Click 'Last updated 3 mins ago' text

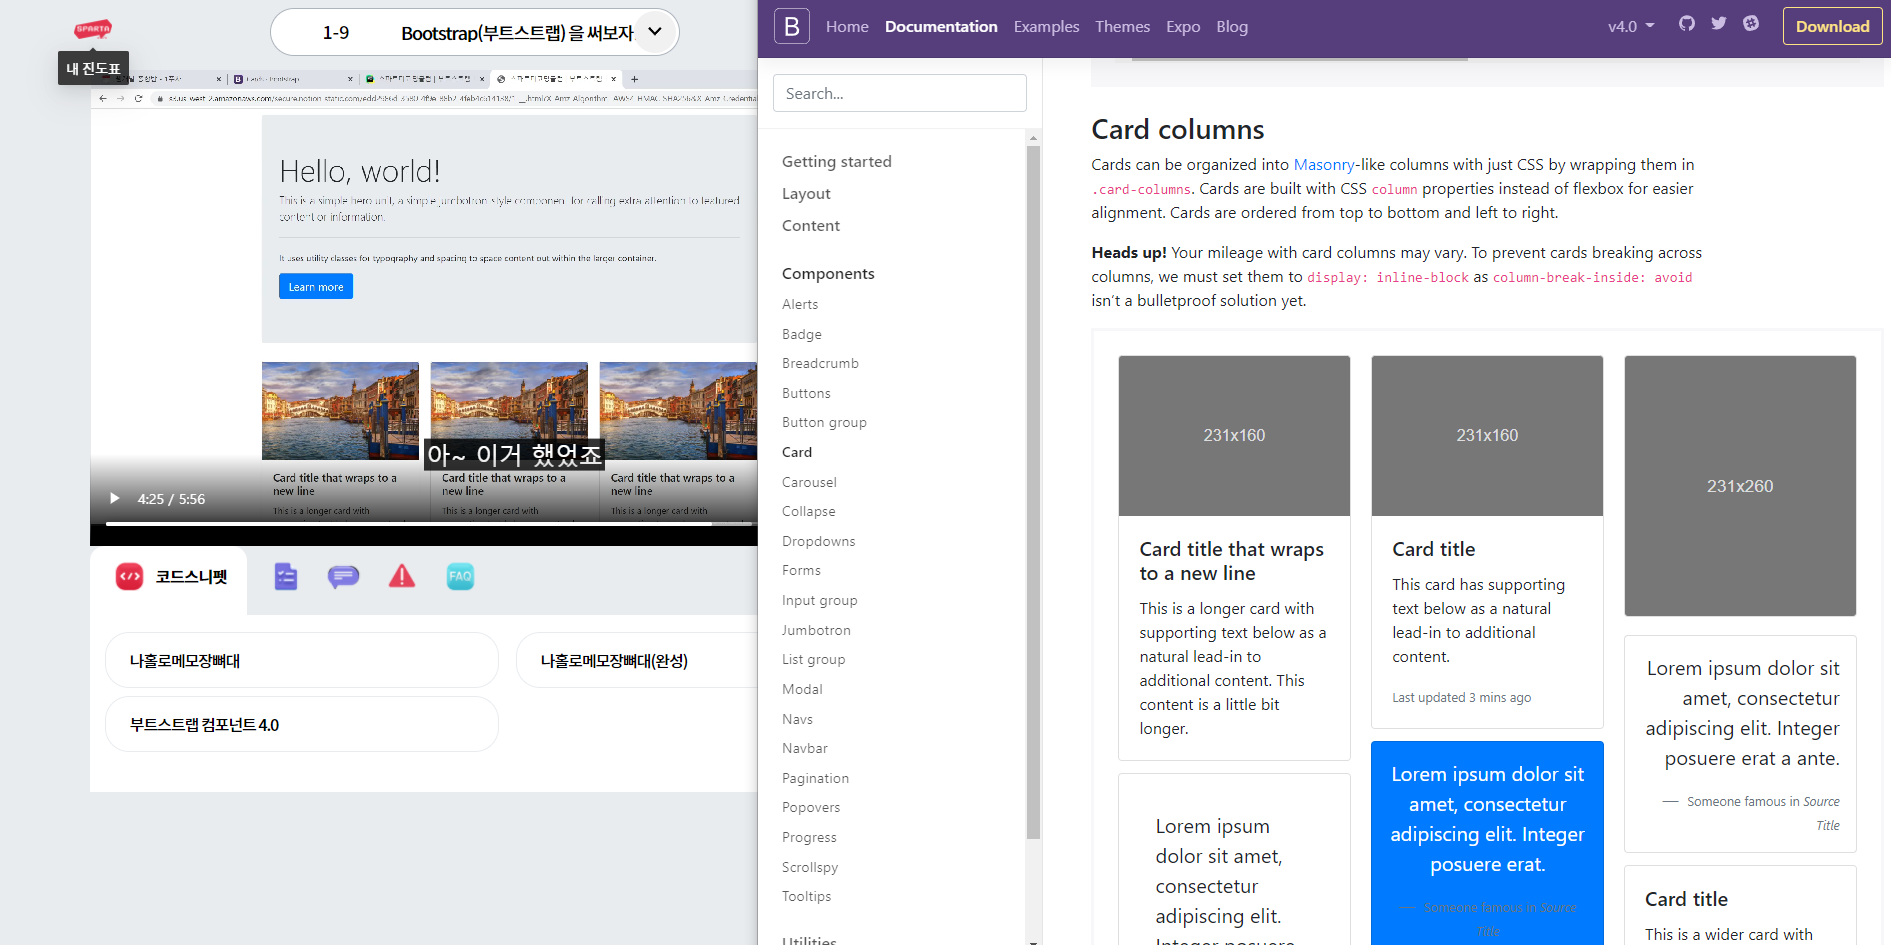click(x=1461, y=698)
